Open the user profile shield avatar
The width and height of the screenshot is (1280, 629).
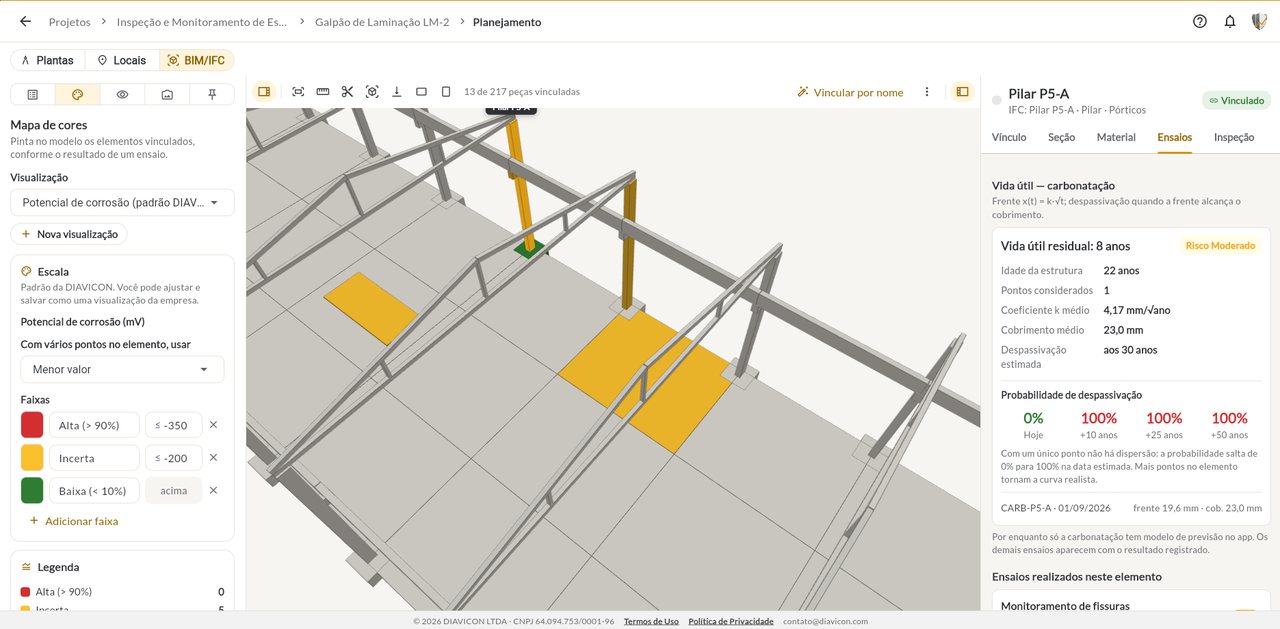[x=1260, y=21]
